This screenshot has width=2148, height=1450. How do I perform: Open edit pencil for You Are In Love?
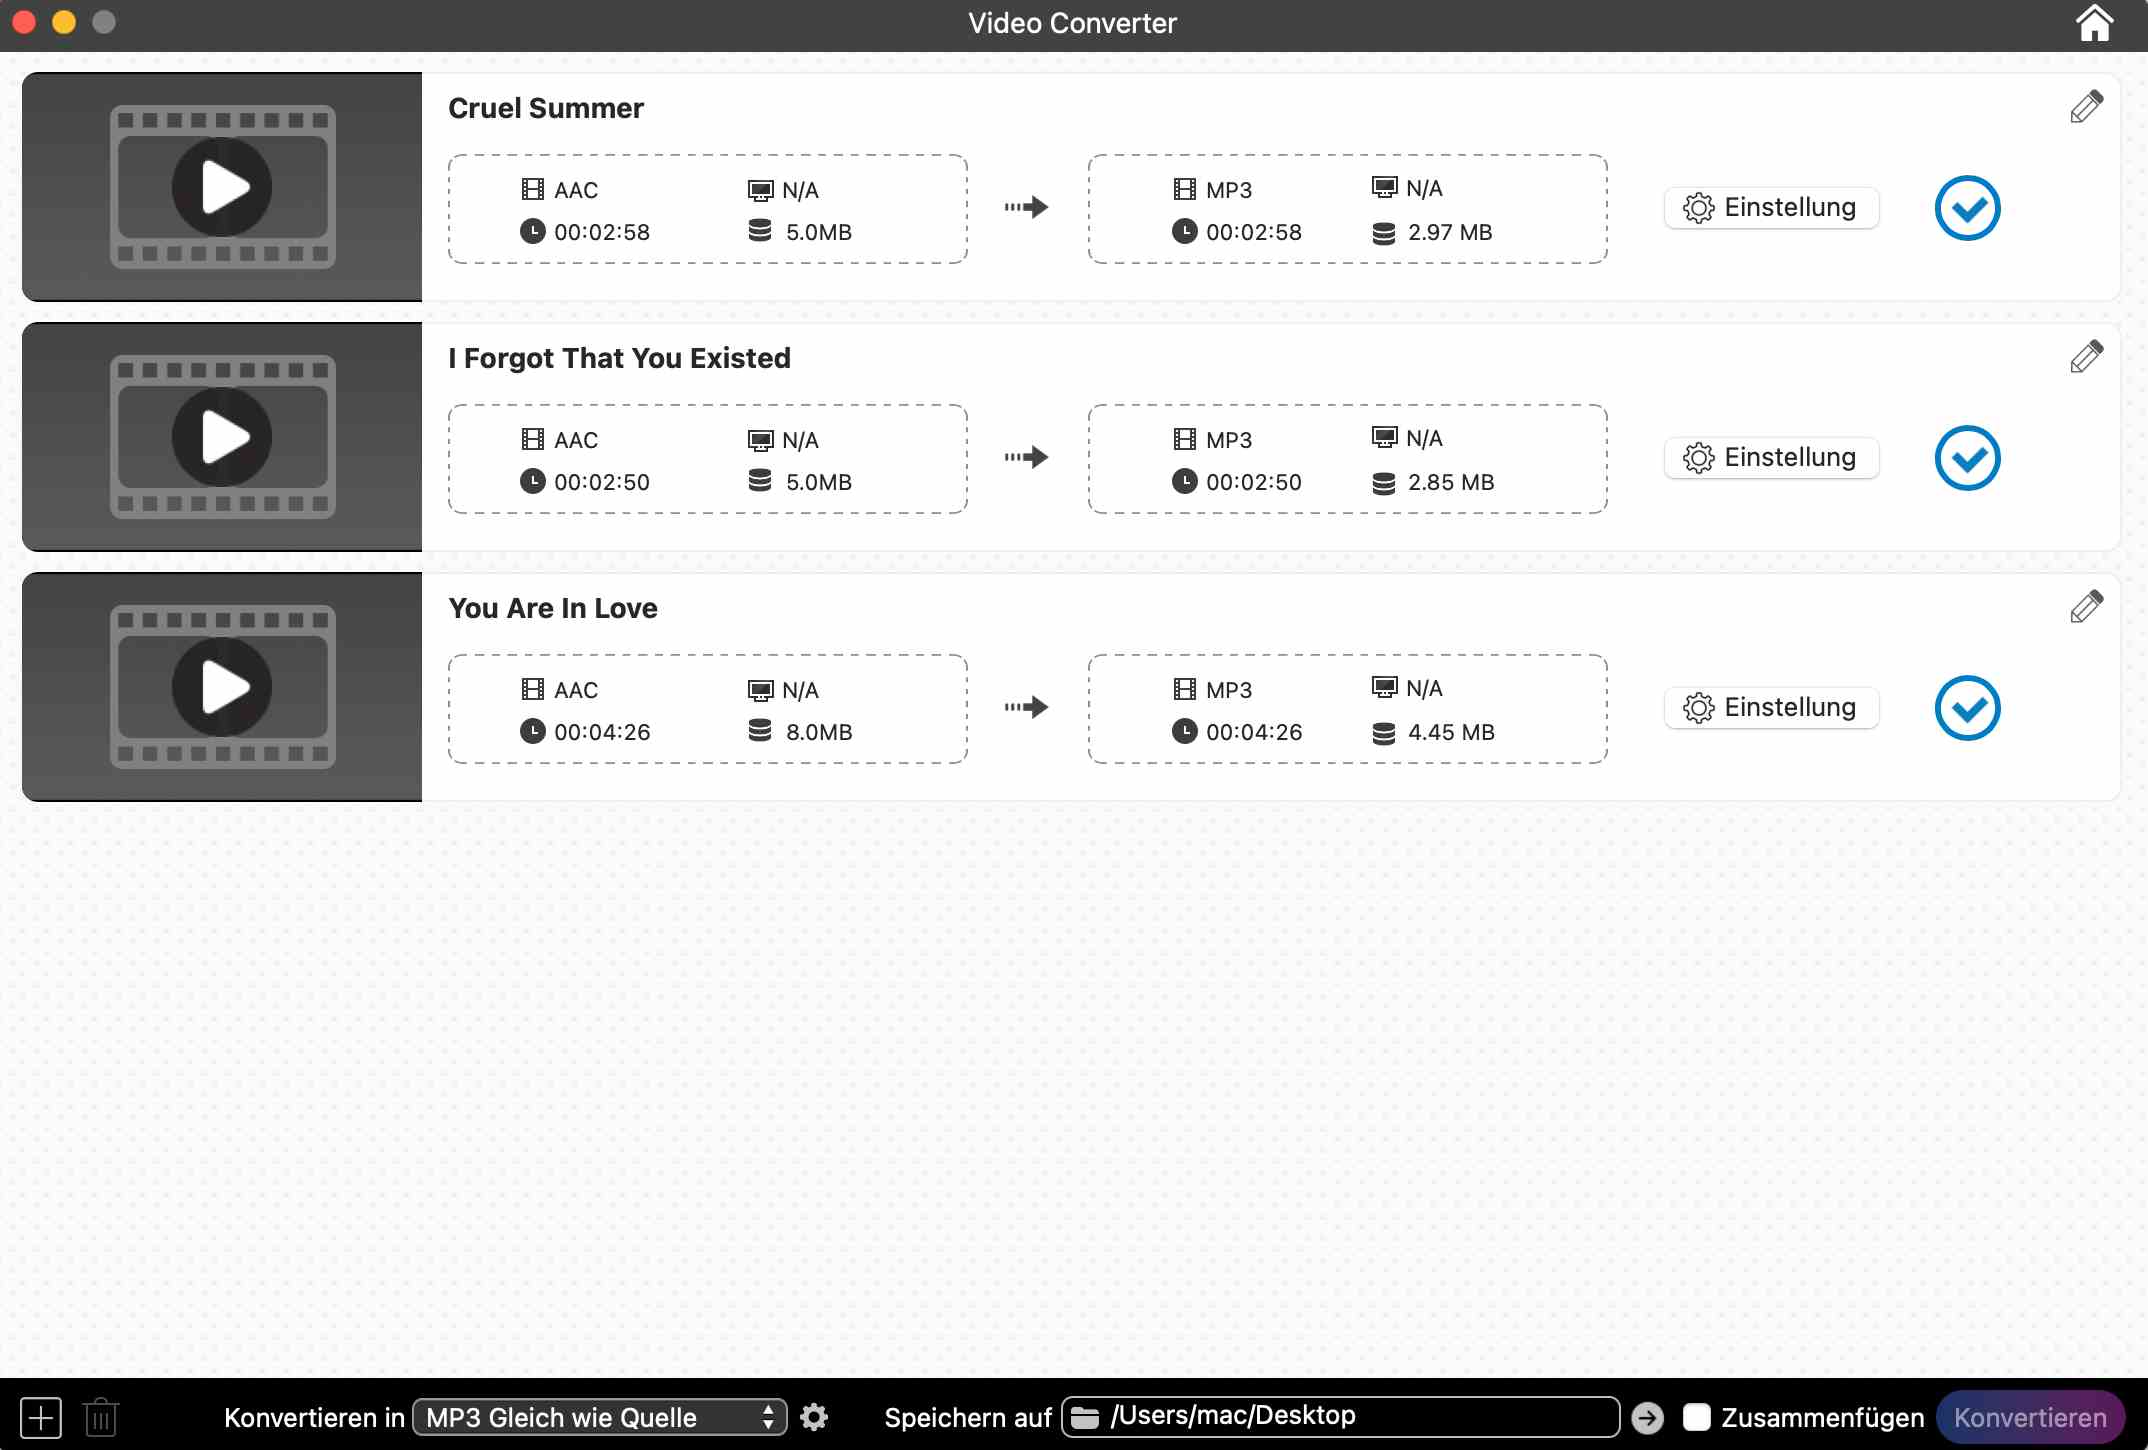coord(2086,607)
